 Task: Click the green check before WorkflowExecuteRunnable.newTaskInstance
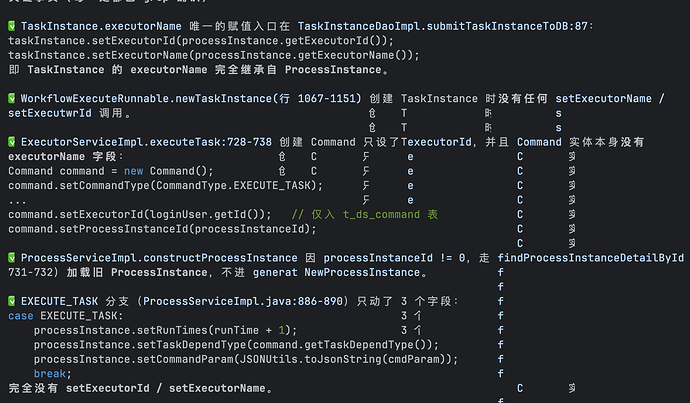pos(12,98)
